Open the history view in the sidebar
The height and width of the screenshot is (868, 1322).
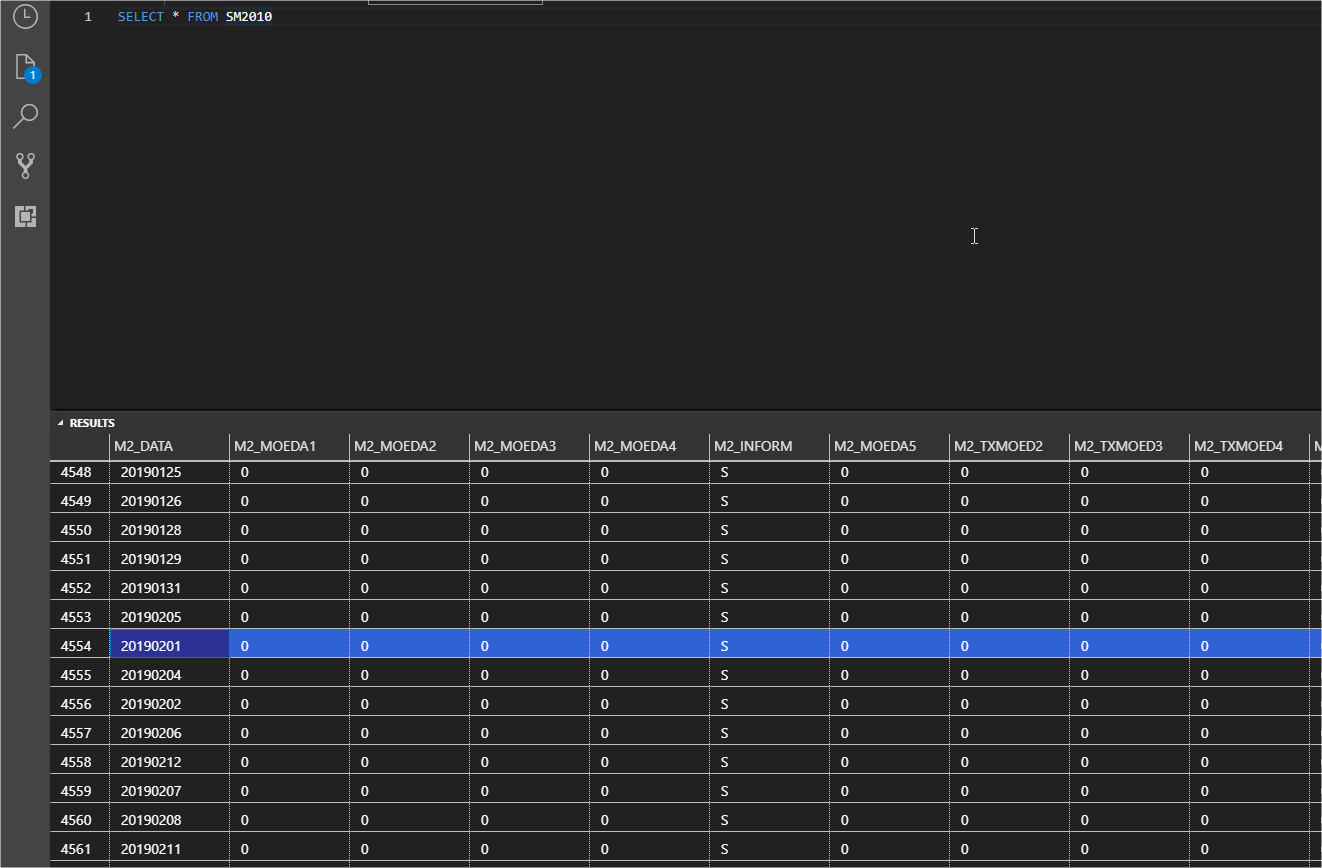click(25, 17)
